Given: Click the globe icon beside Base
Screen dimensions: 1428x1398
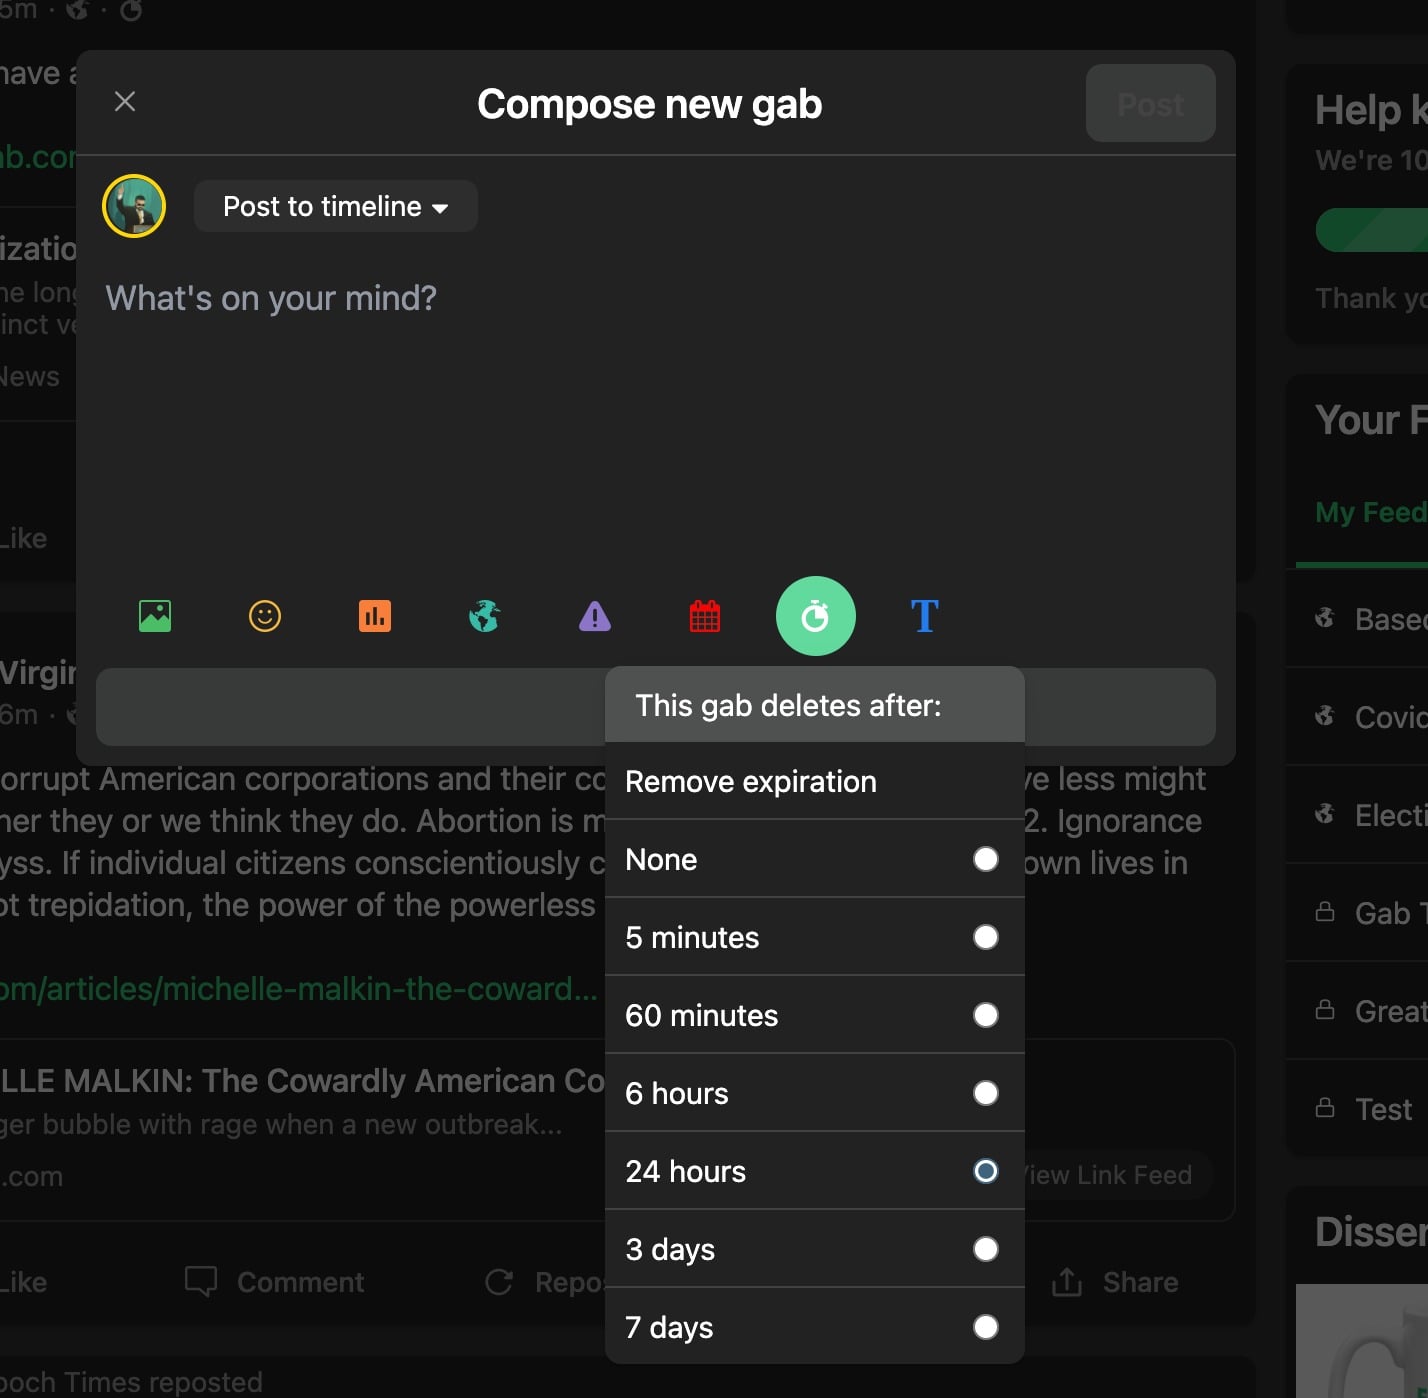Looking at the screenshot, I should click(1325, 618).
